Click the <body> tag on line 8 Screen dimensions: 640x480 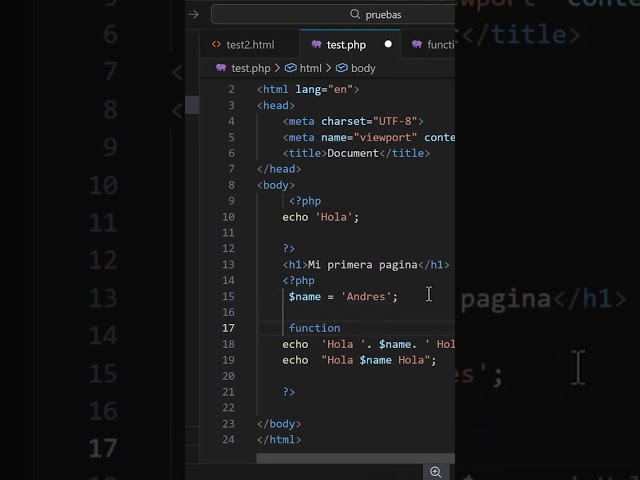tap(276, 185)
